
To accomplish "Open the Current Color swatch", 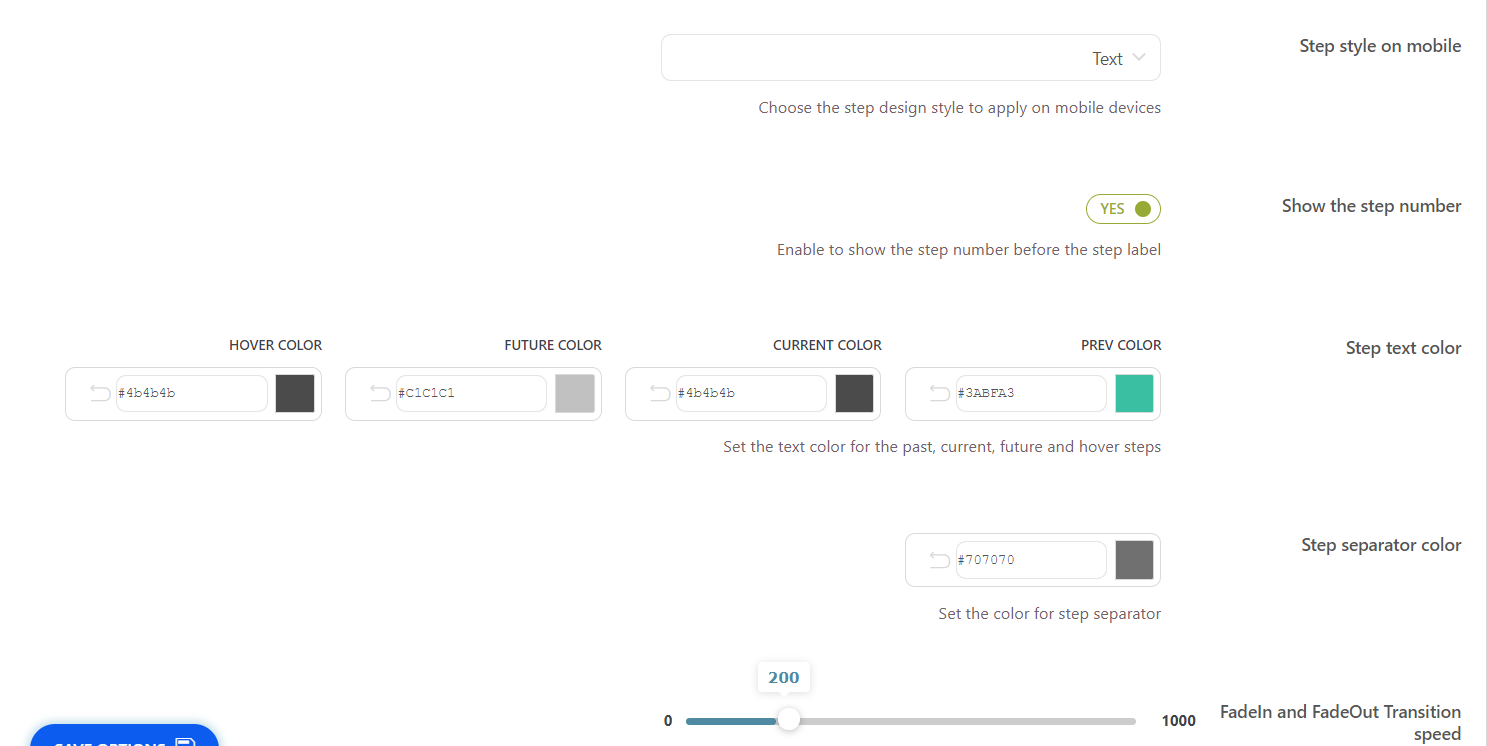I will tap(855, 393).
